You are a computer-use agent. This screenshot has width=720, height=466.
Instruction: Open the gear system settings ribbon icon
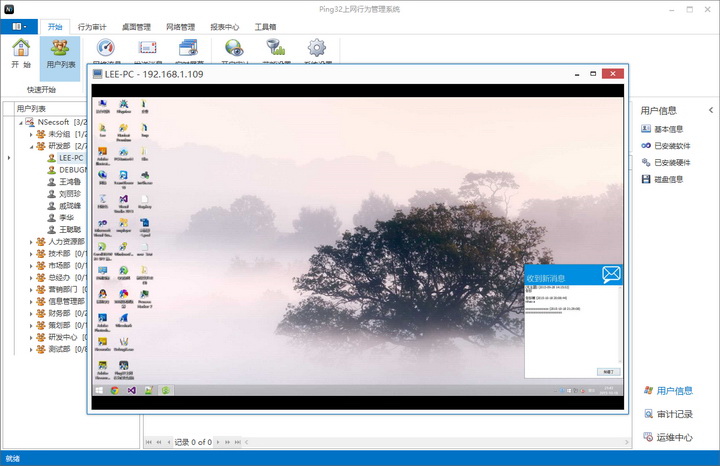coord(316,48)
